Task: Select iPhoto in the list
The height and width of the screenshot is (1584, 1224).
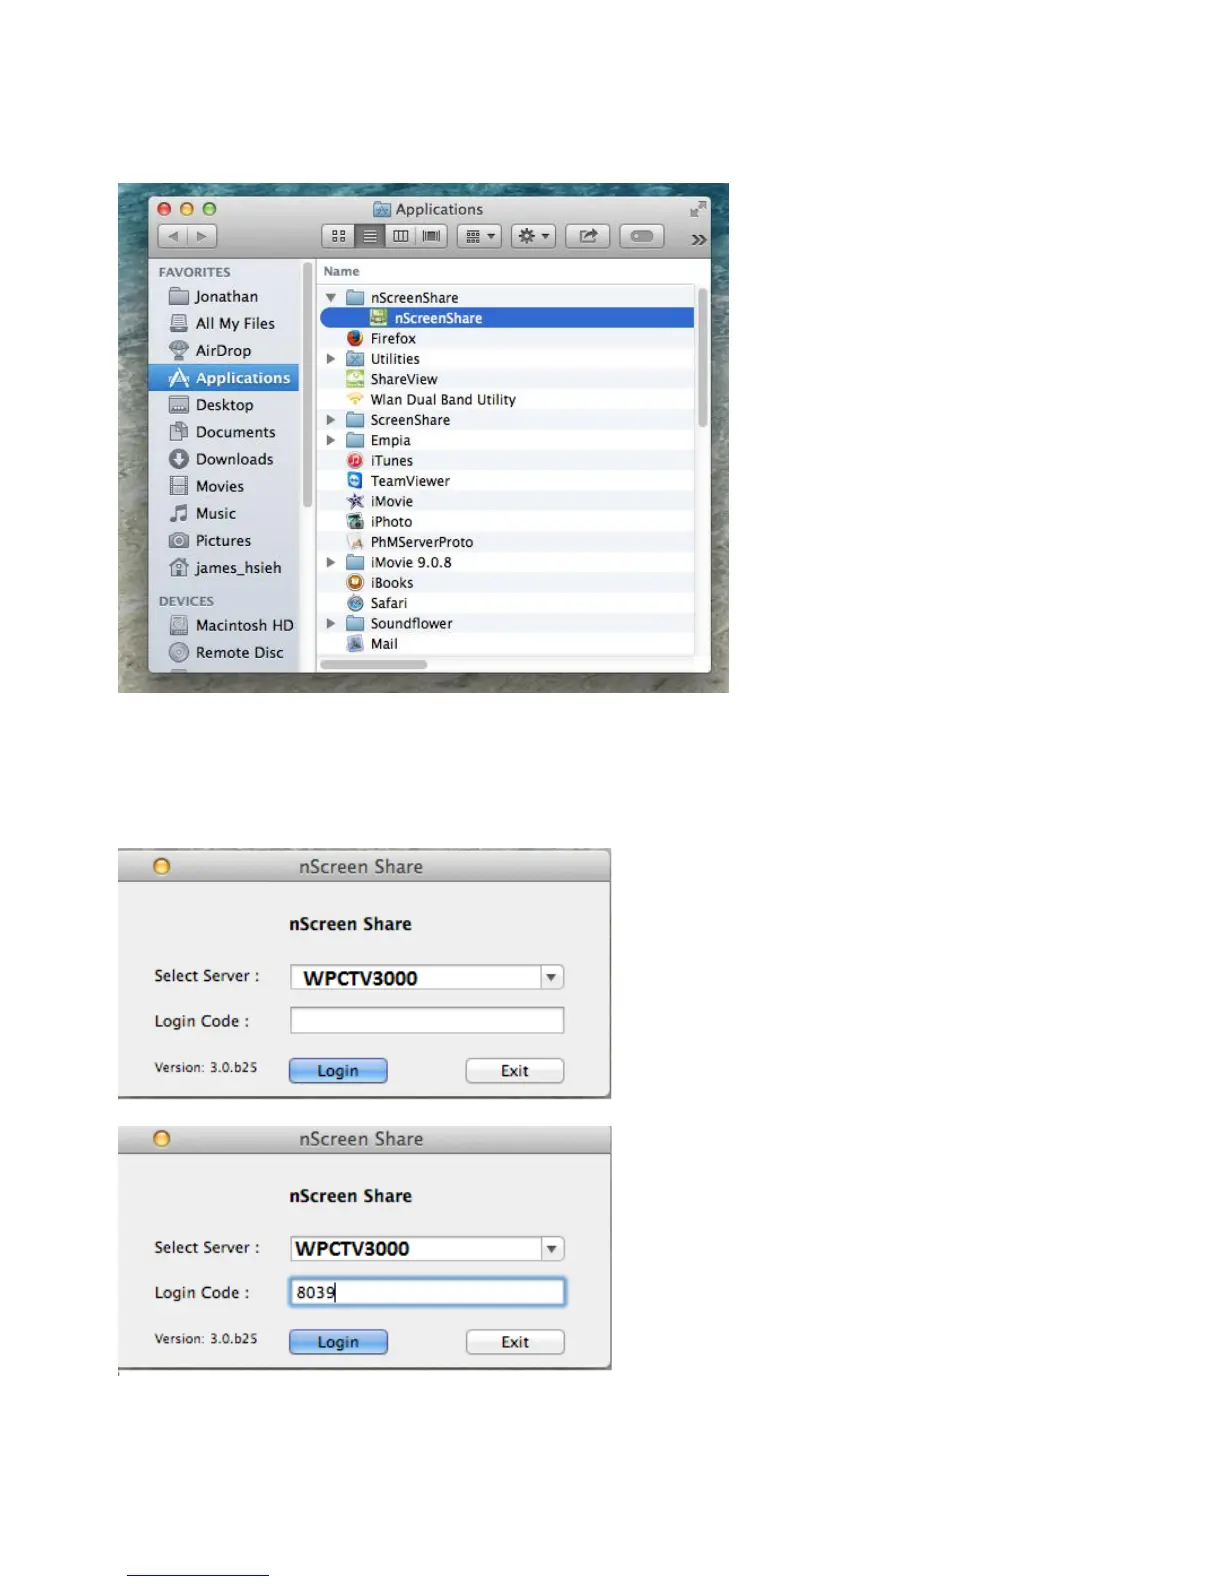Action: (507, 521)
